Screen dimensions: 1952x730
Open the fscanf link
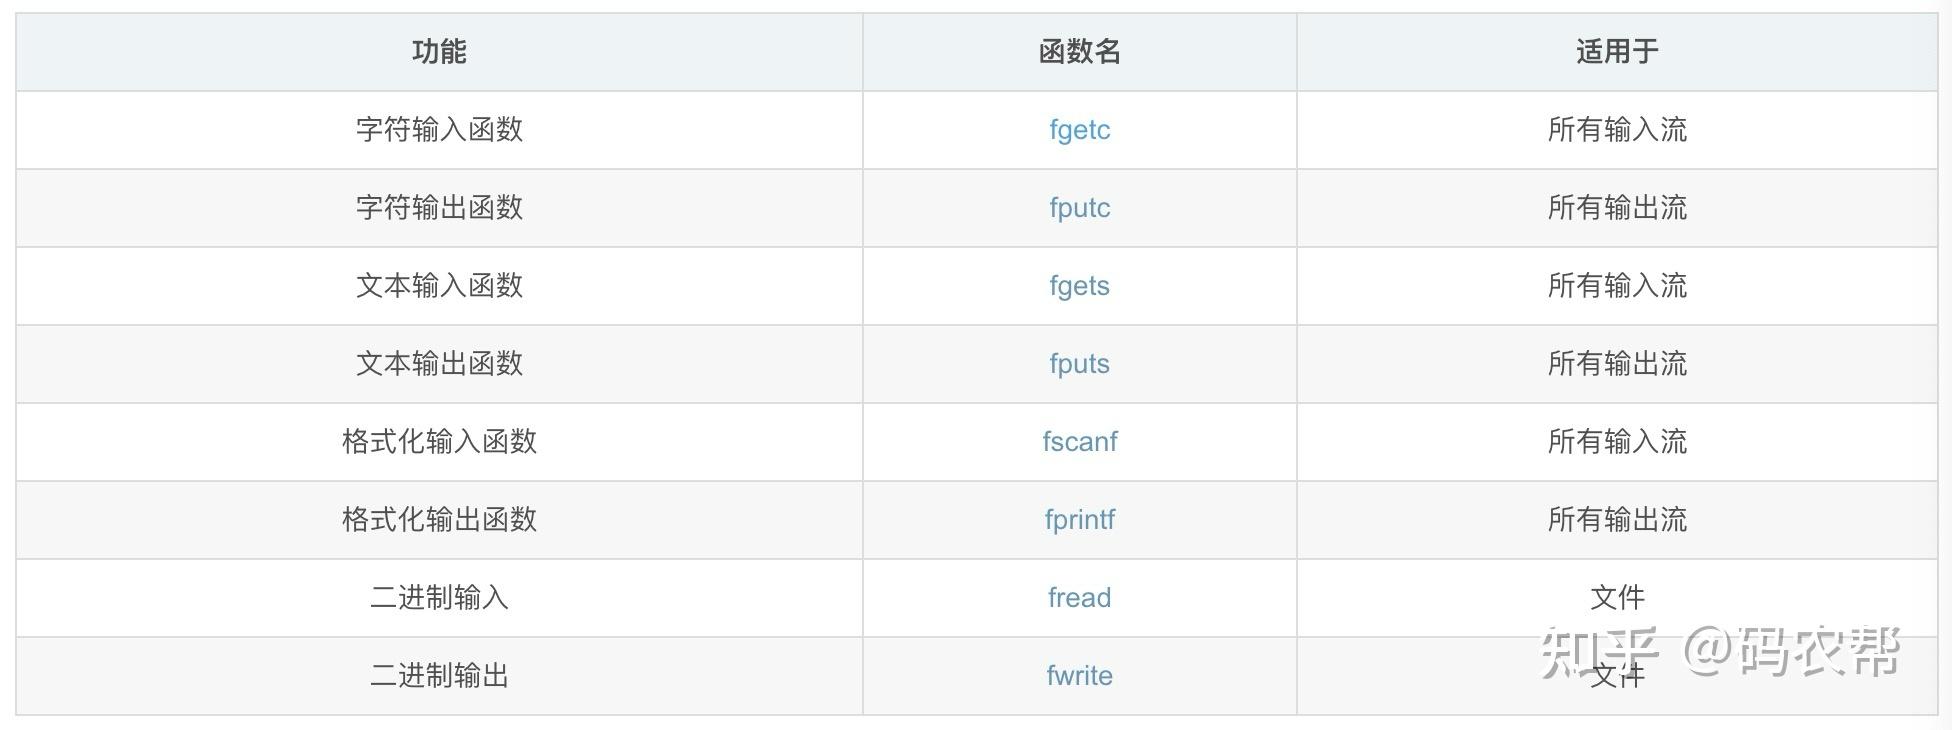[x=1079, y=442]
